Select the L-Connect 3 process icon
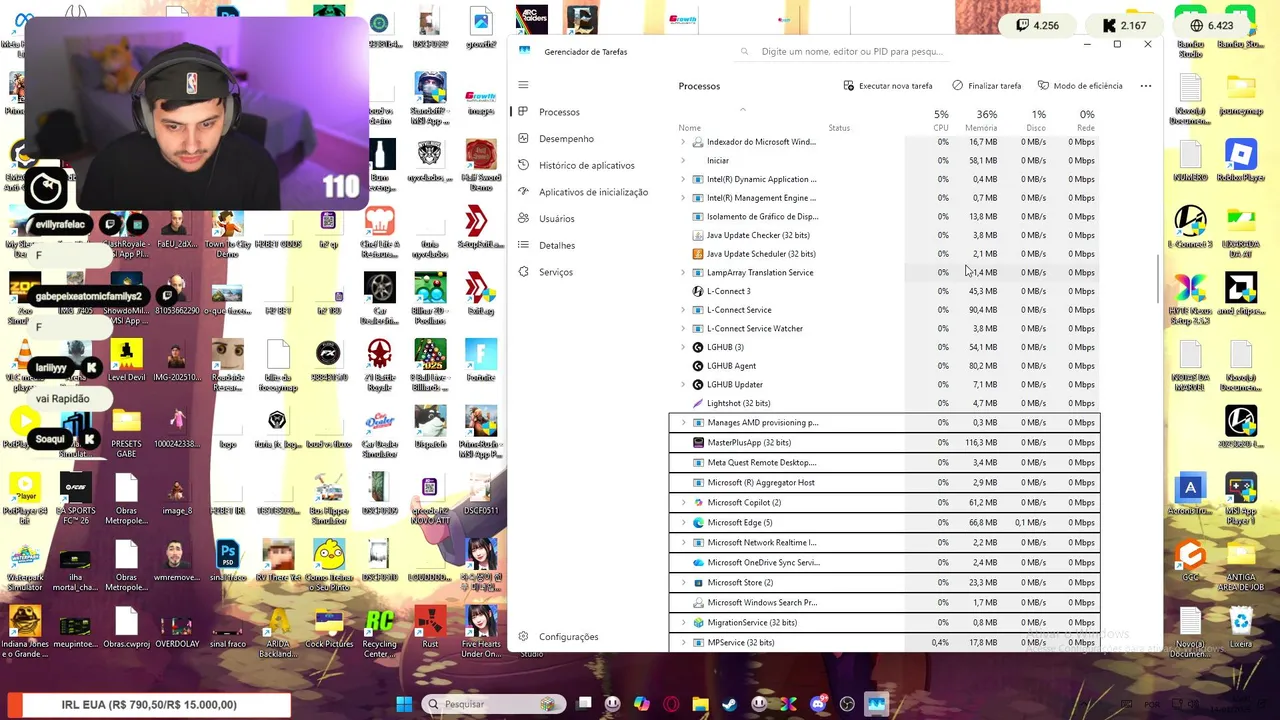The height and width of the screenshot is (720, 1280). click(698, 291)
